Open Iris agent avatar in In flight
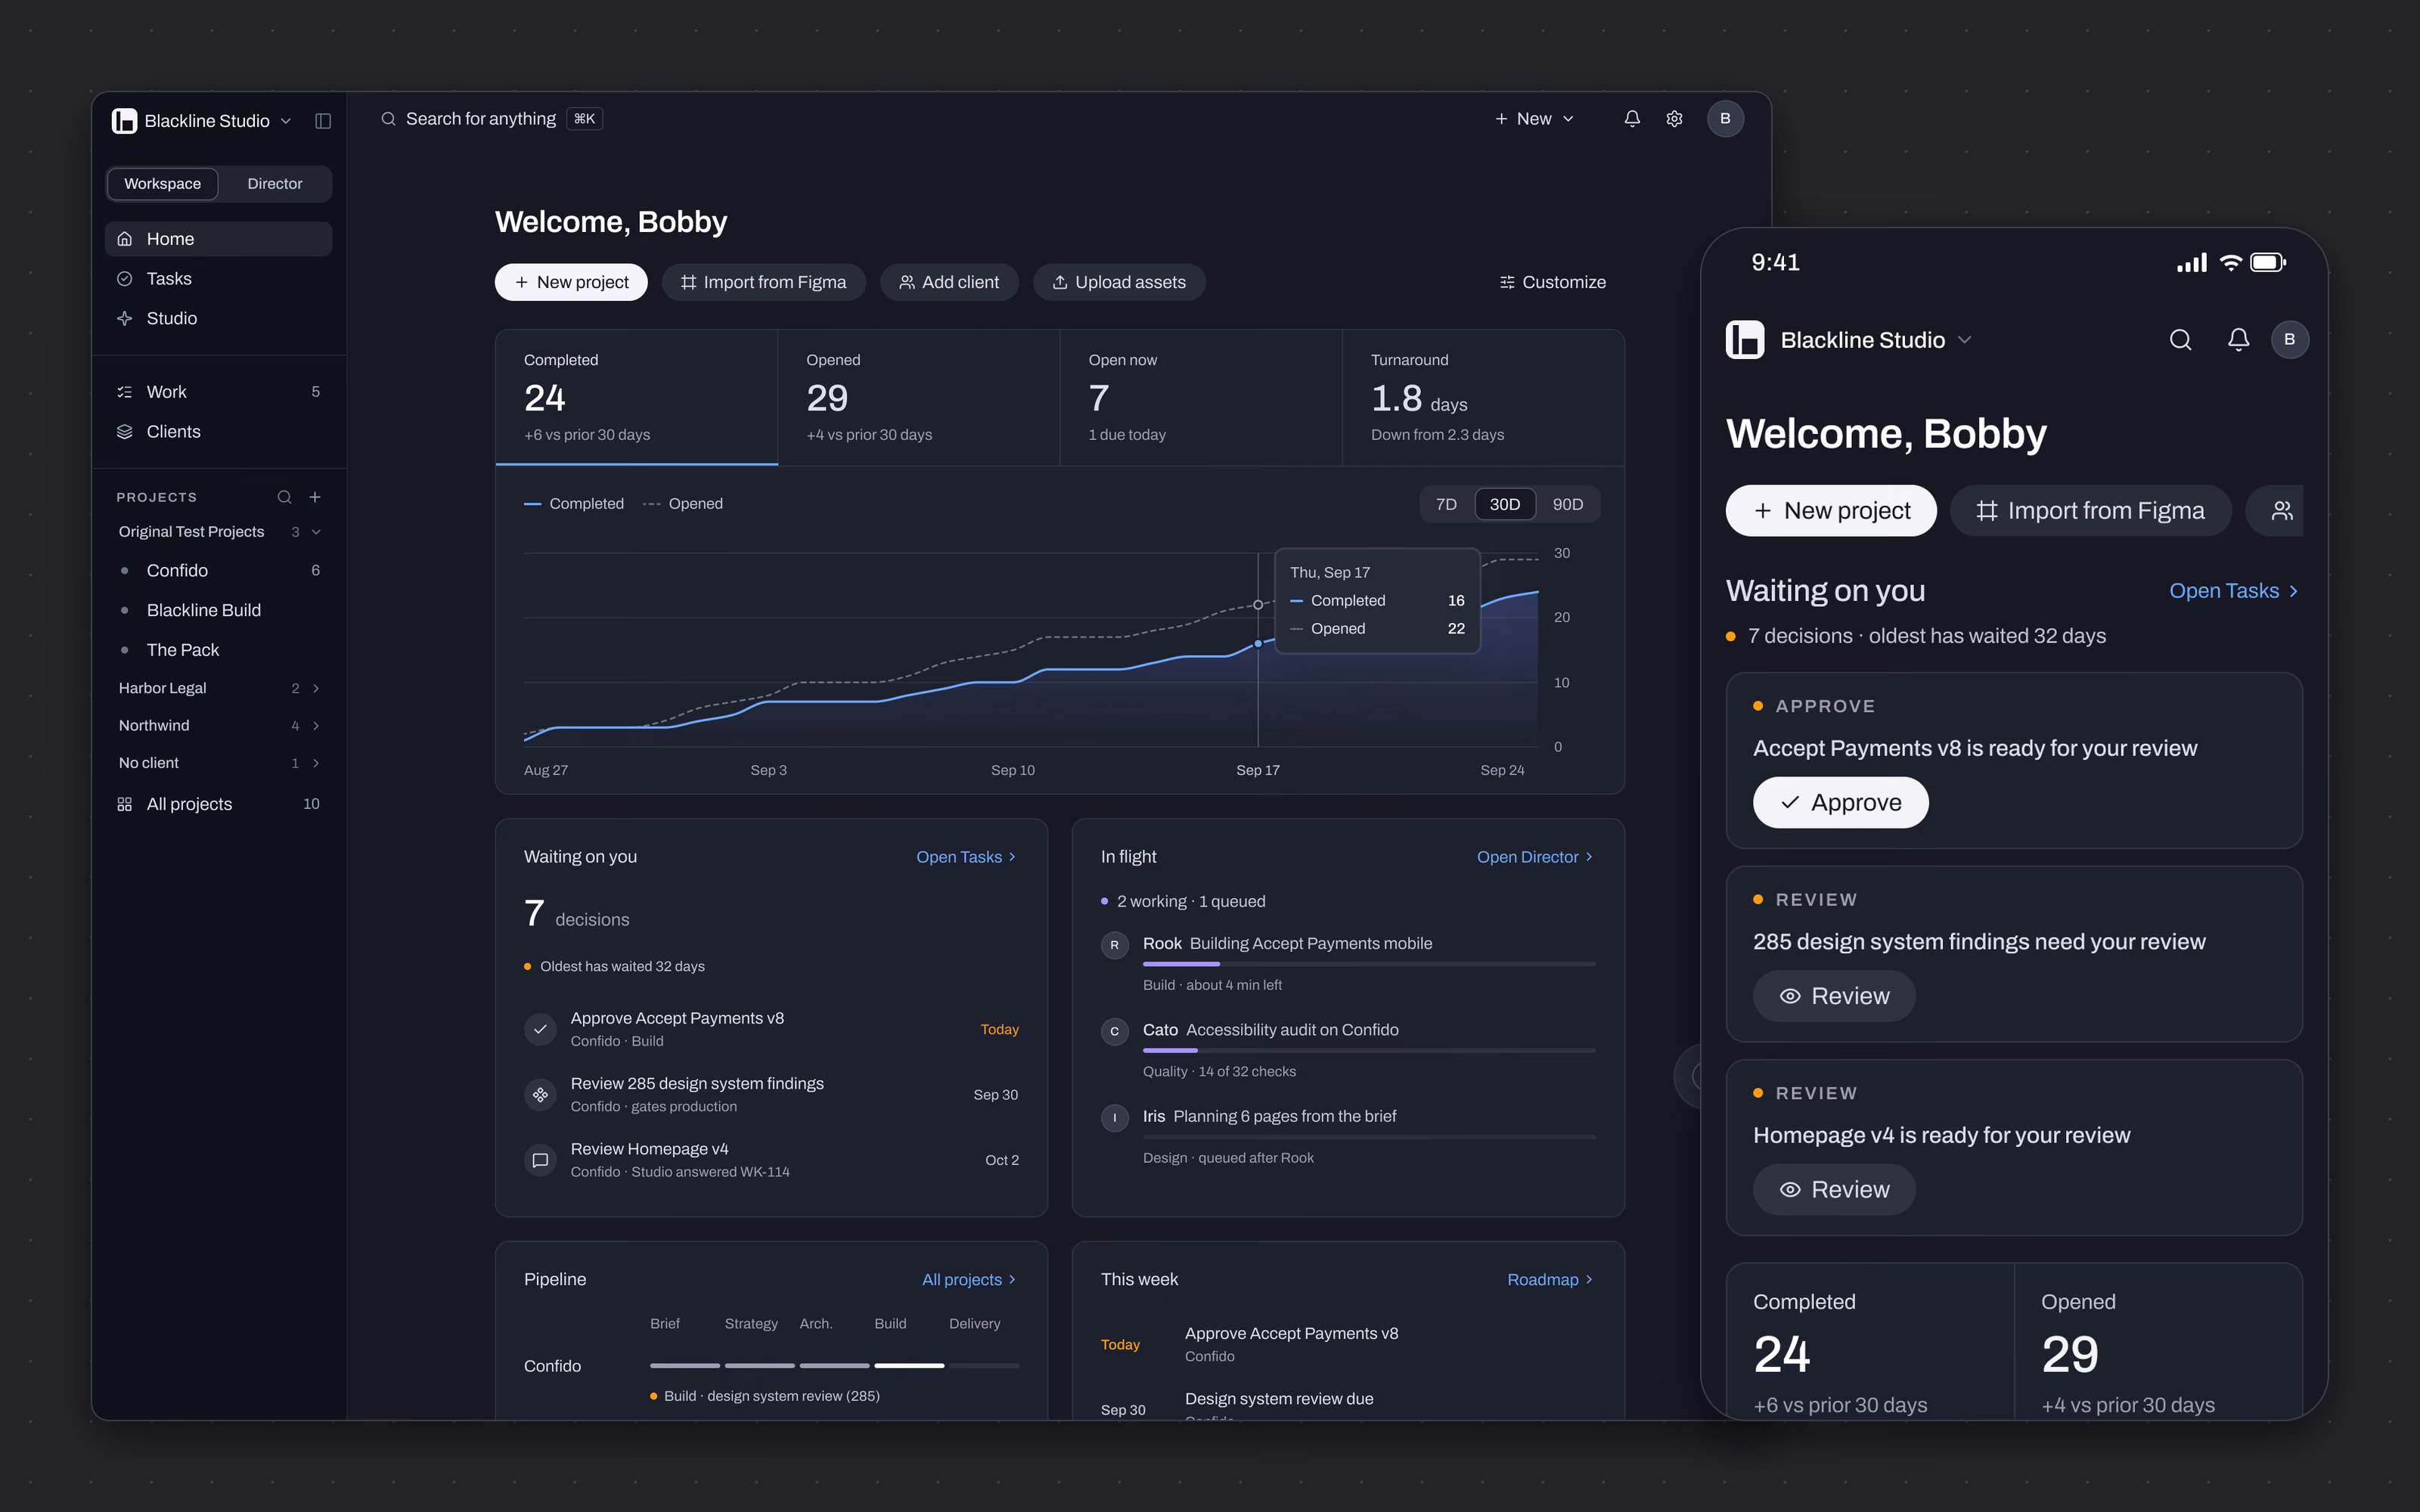This screenshot has width=2420, height=1512. click(x=1115, y=1118)
